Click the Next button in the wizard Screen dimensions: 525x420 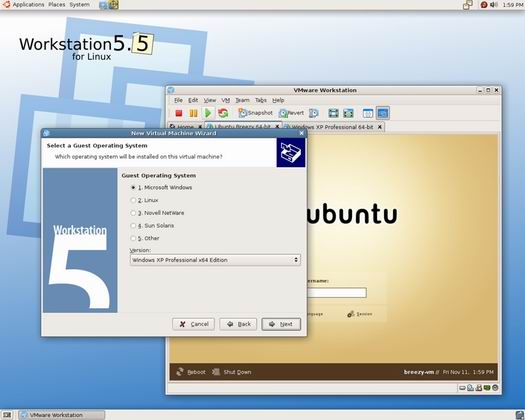281,324
